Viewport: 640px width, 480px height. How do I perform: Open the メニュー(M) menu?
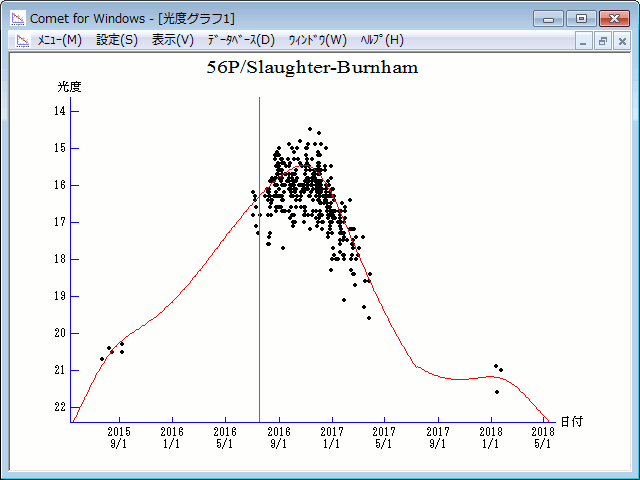[60, 40]
